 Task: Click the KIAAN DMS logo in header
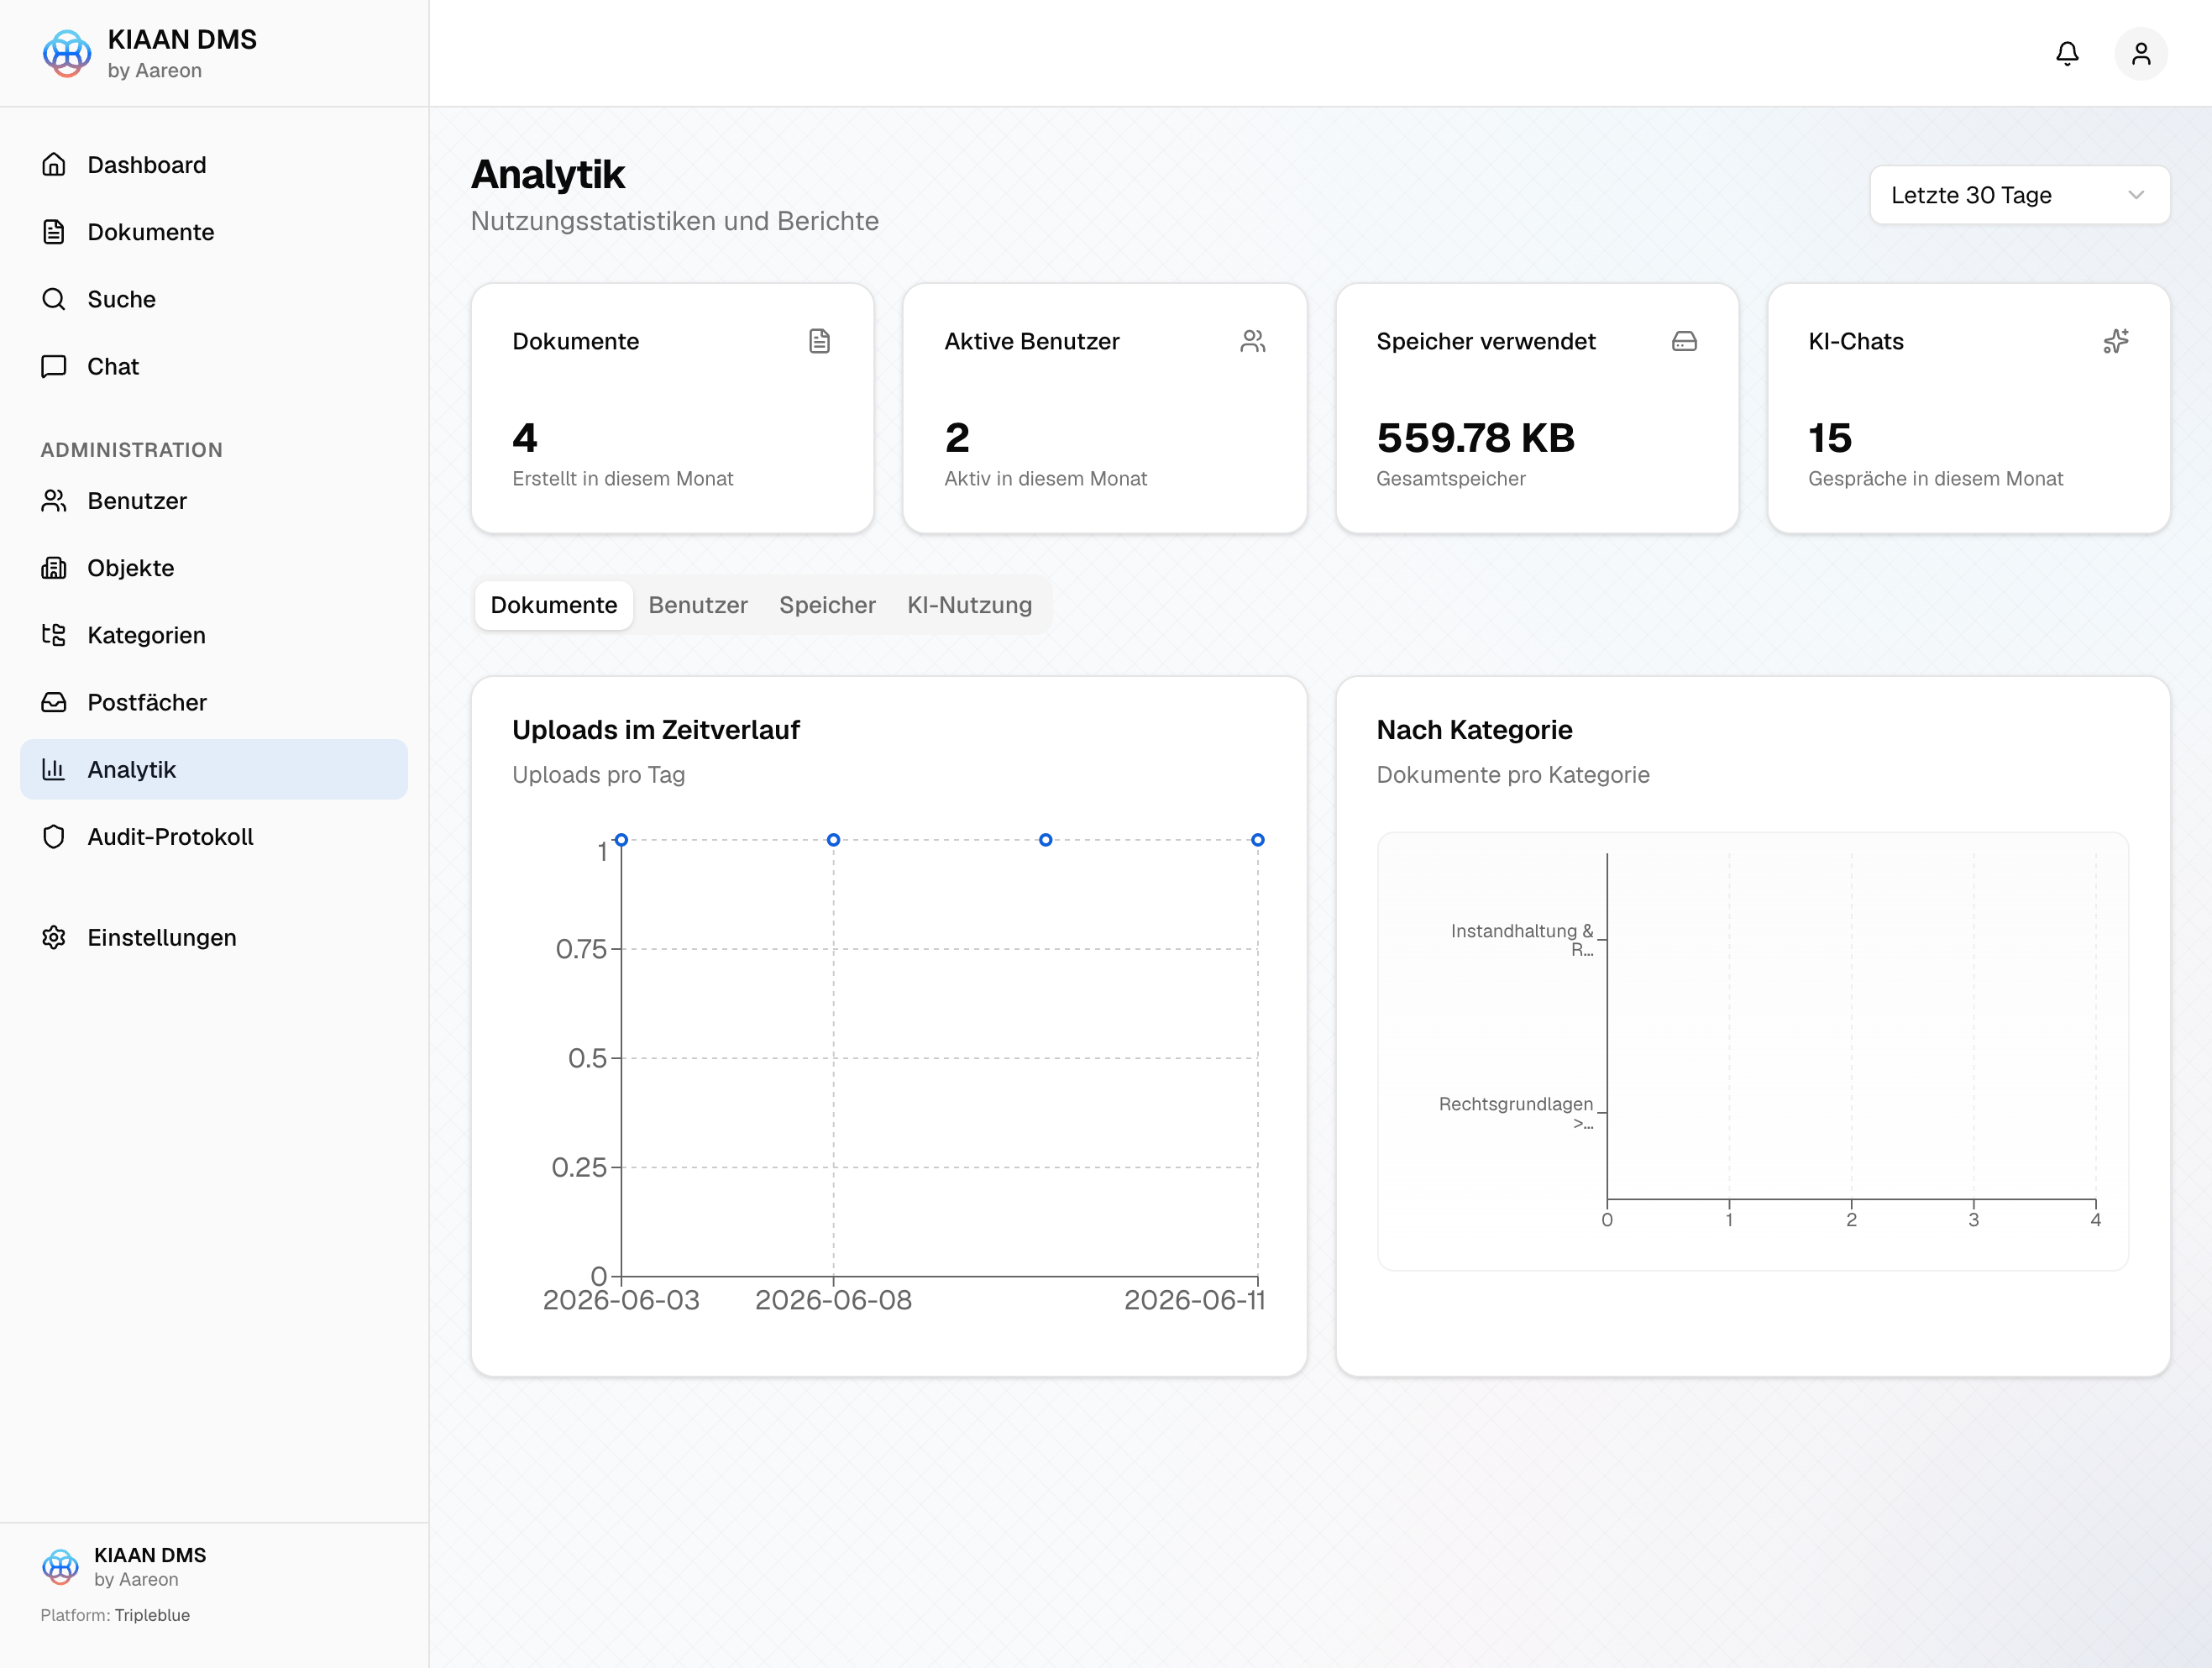pyautogui.click(x=67, y=54)
